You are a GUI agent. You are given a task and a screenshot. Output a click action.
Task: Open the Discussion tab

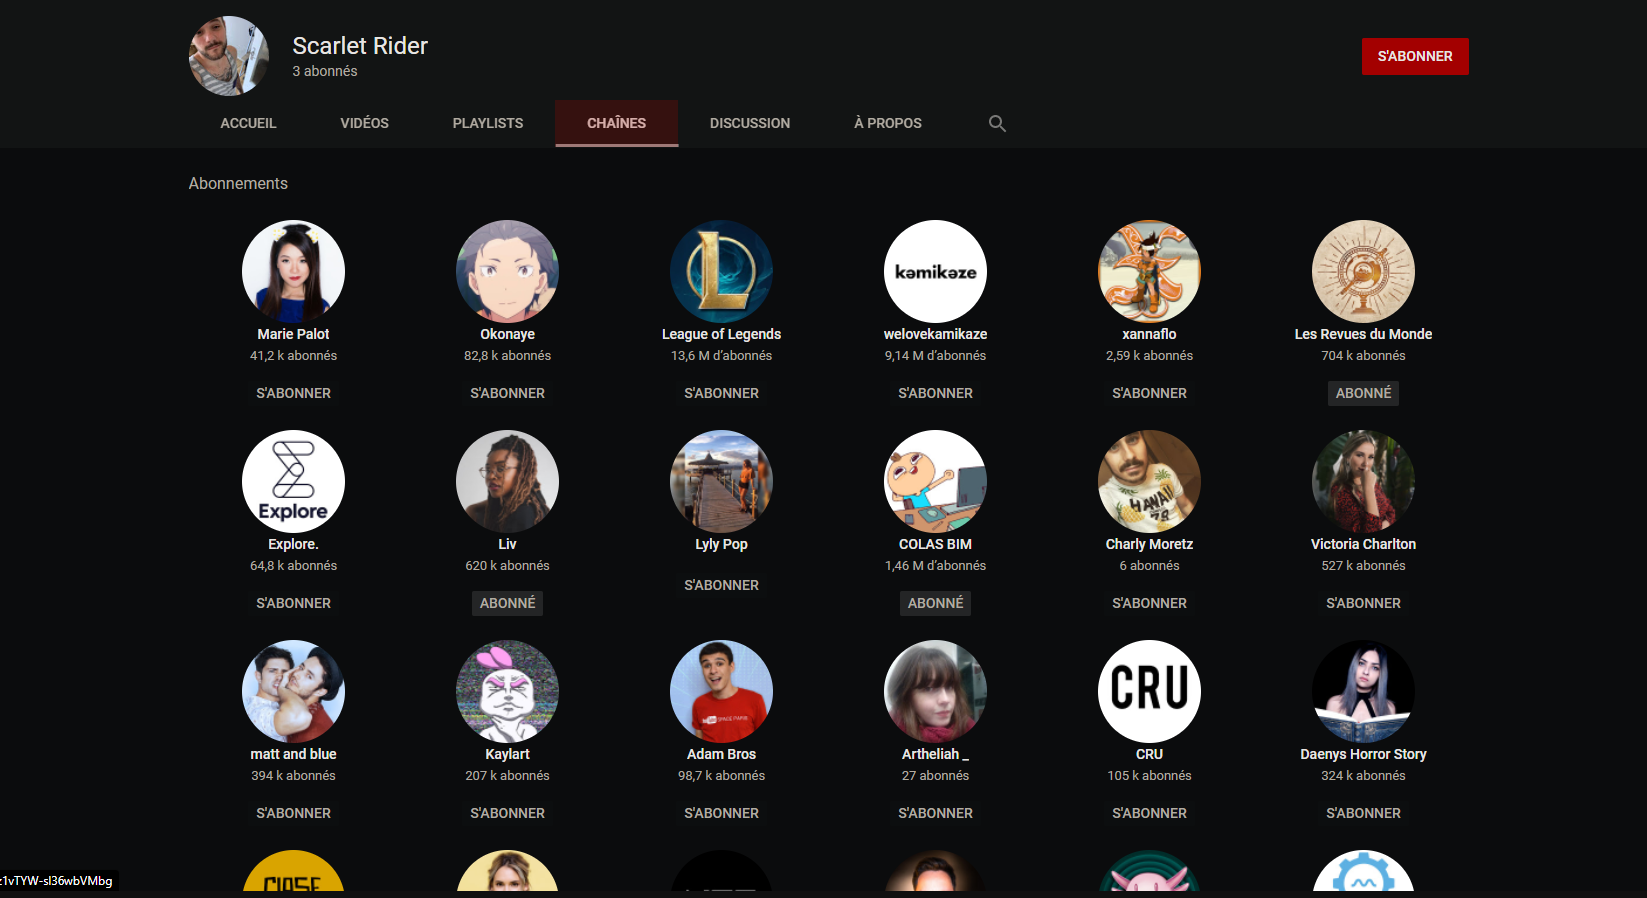[750, 123]
